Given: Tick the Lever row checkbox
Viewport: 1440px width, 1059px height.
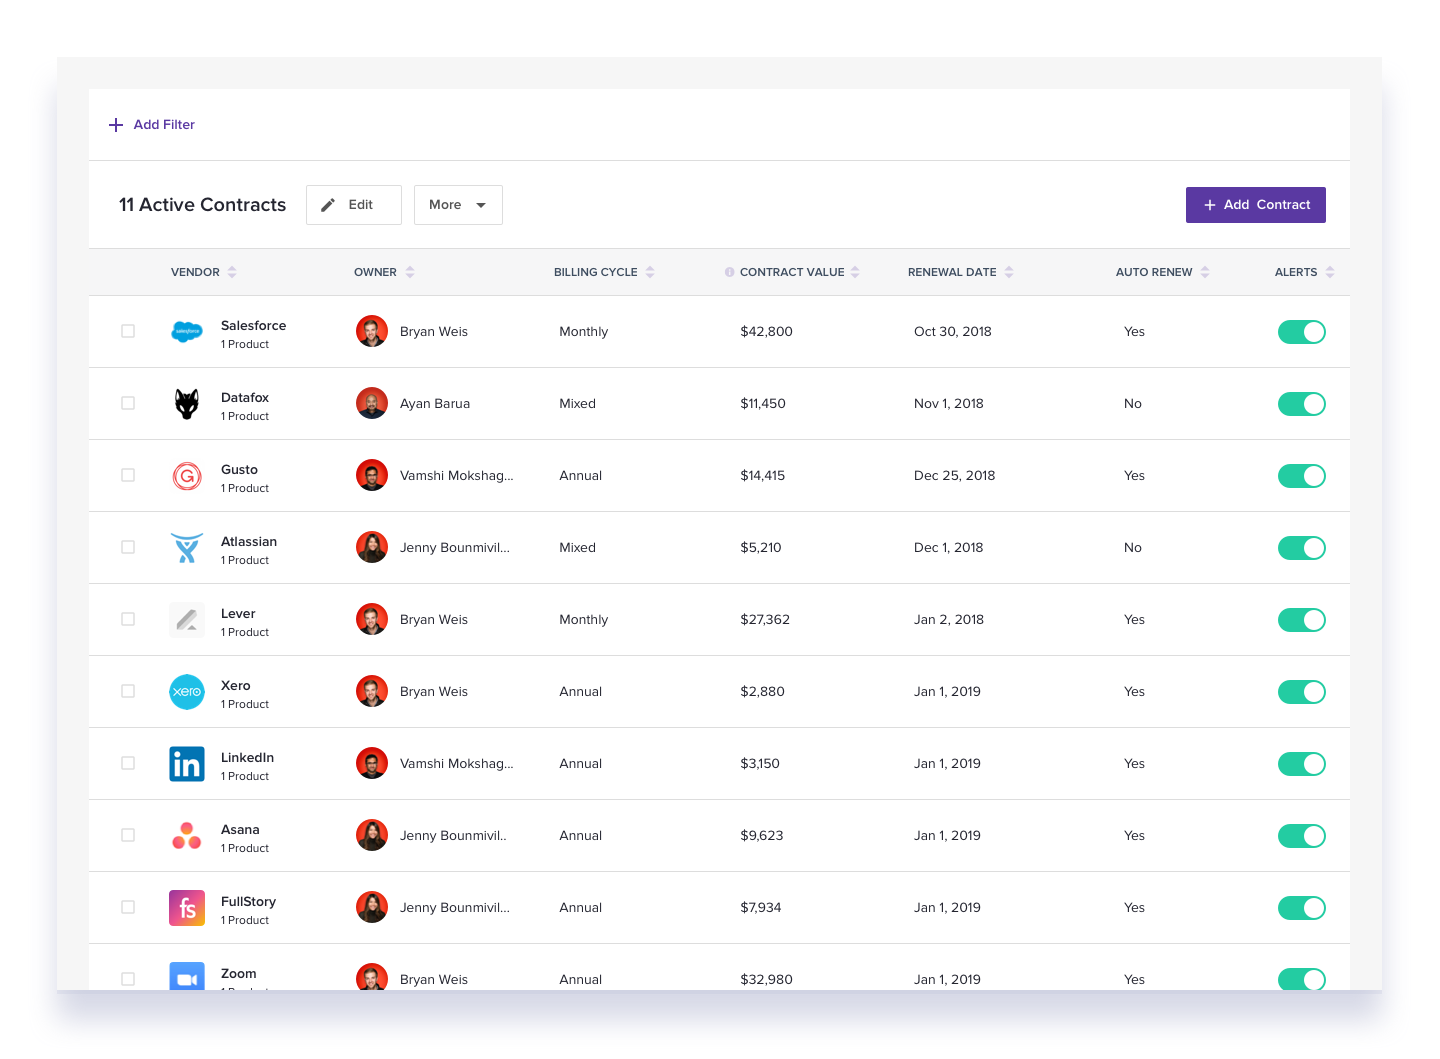Looking at the screenshot, I should point(128,619).
